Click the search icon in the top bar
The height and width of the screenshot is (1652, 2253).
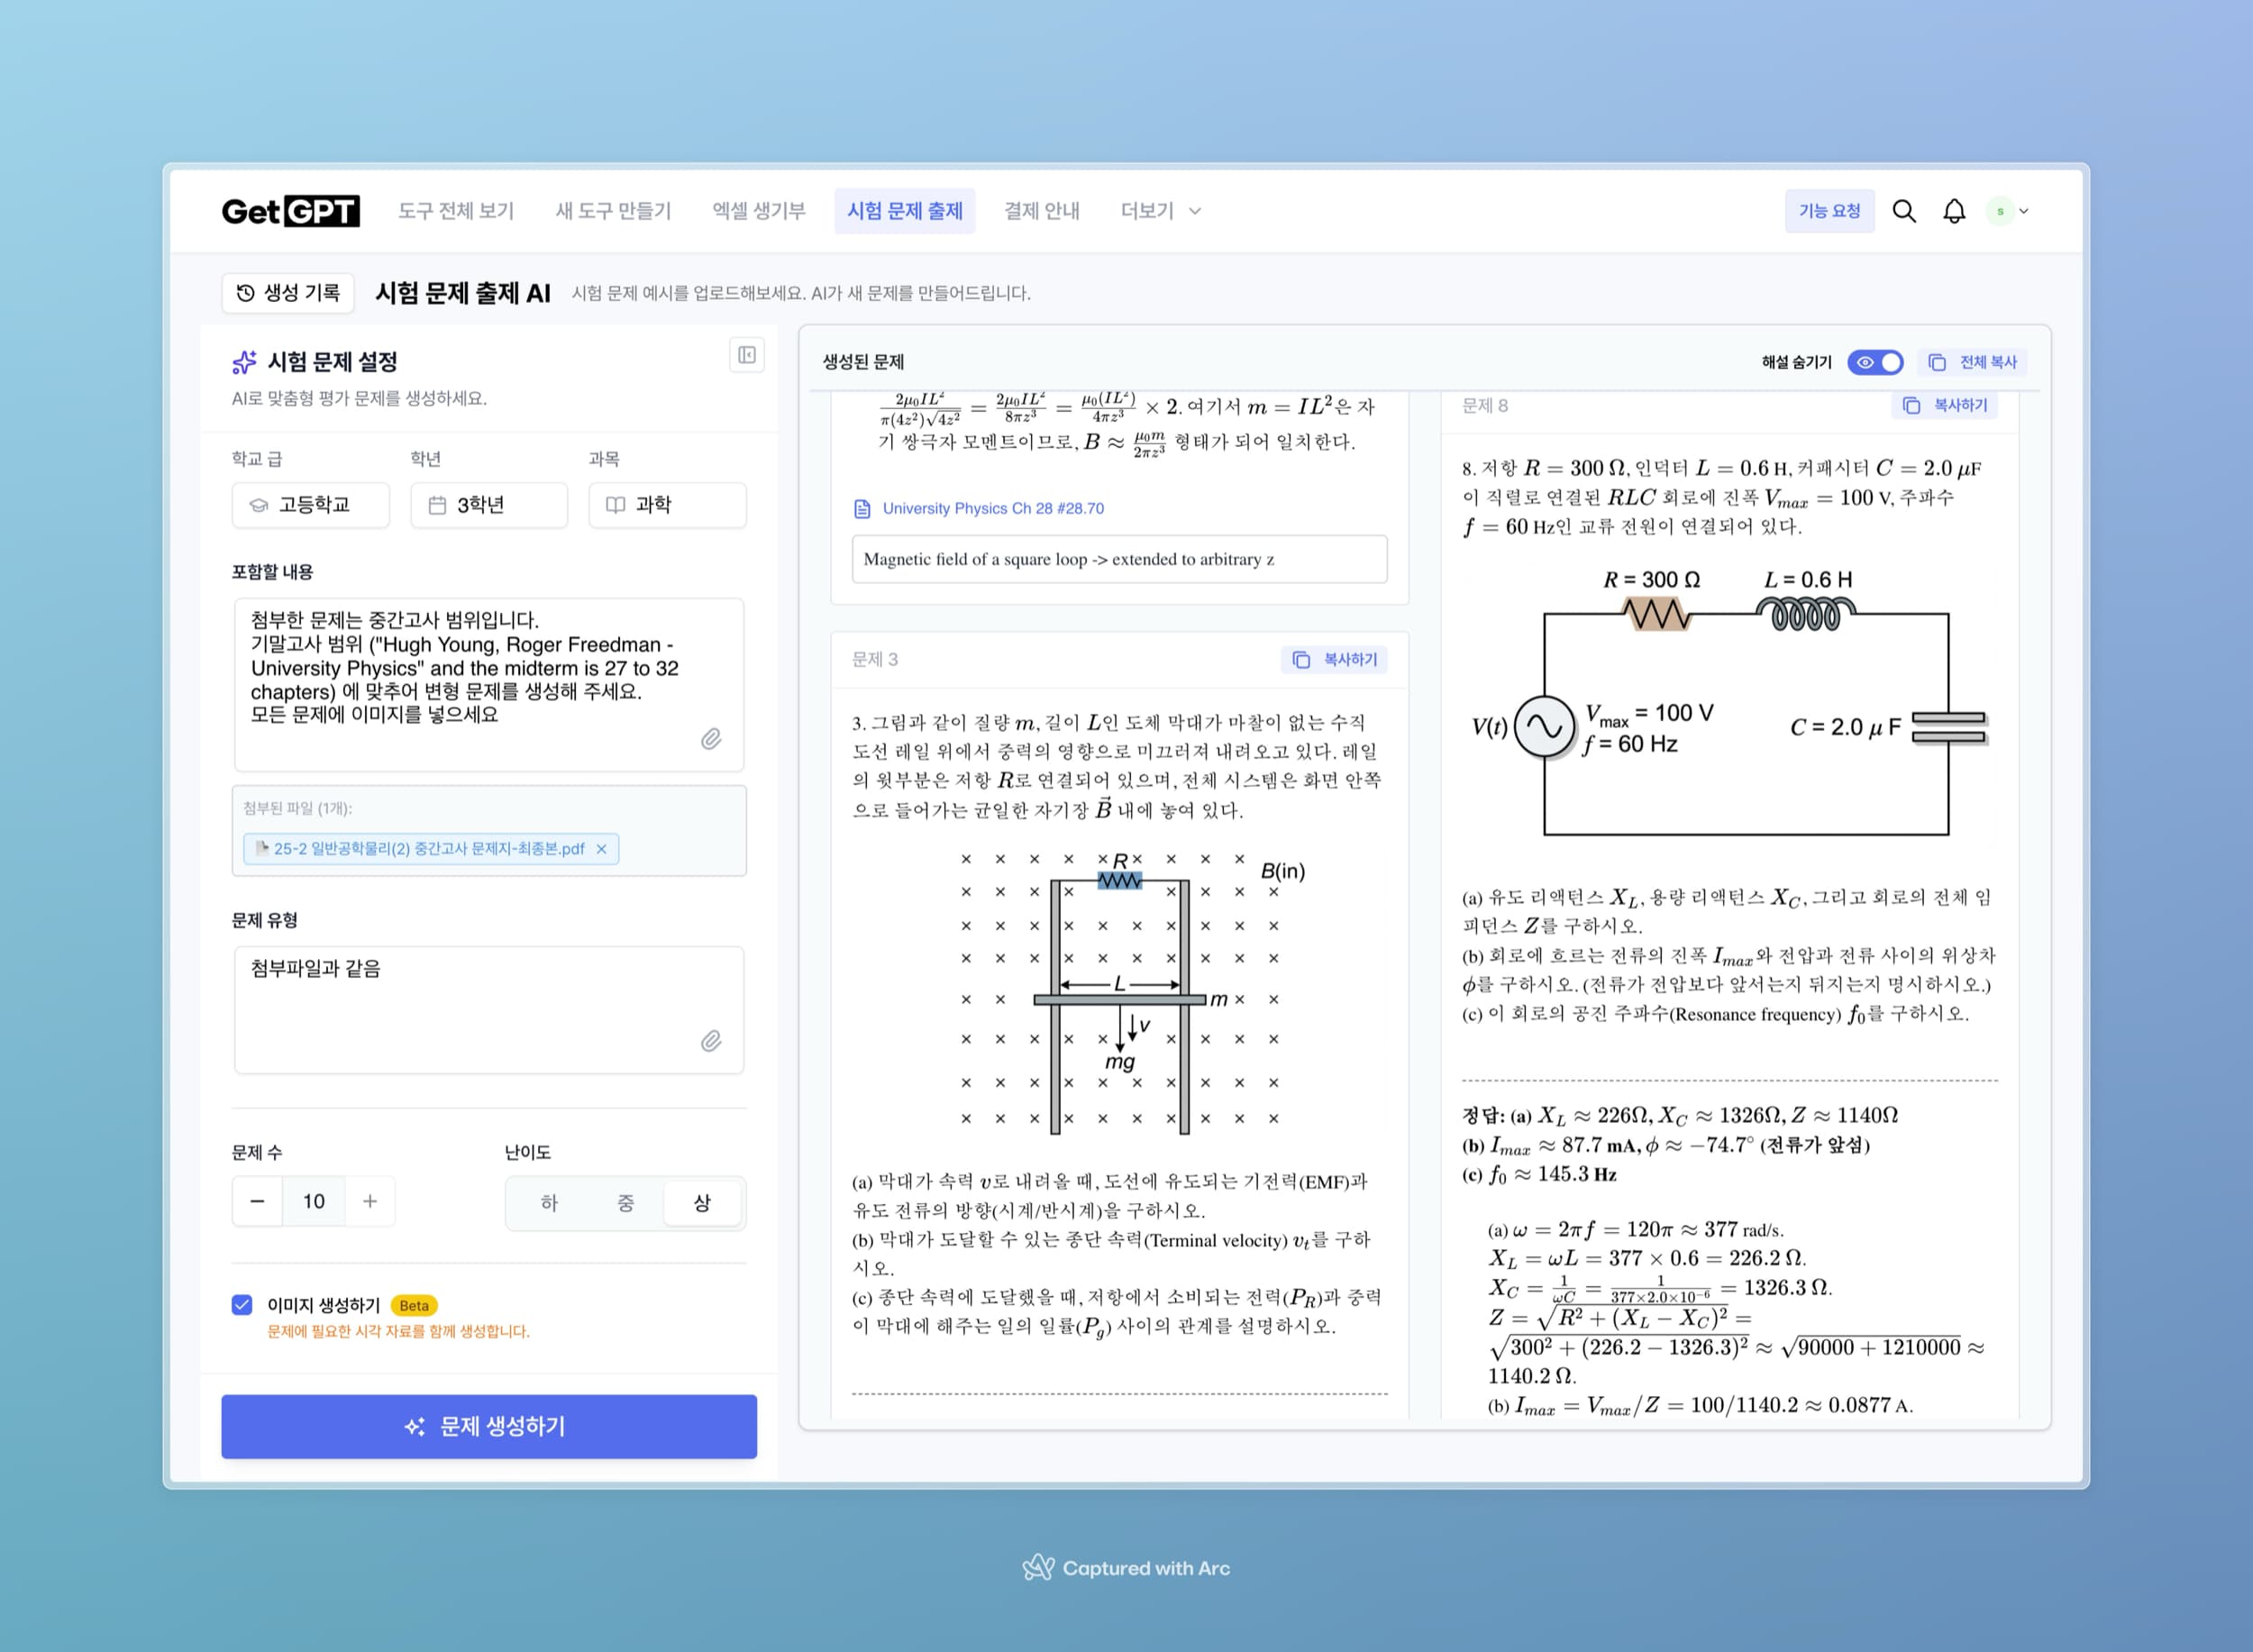point(1905,211)
